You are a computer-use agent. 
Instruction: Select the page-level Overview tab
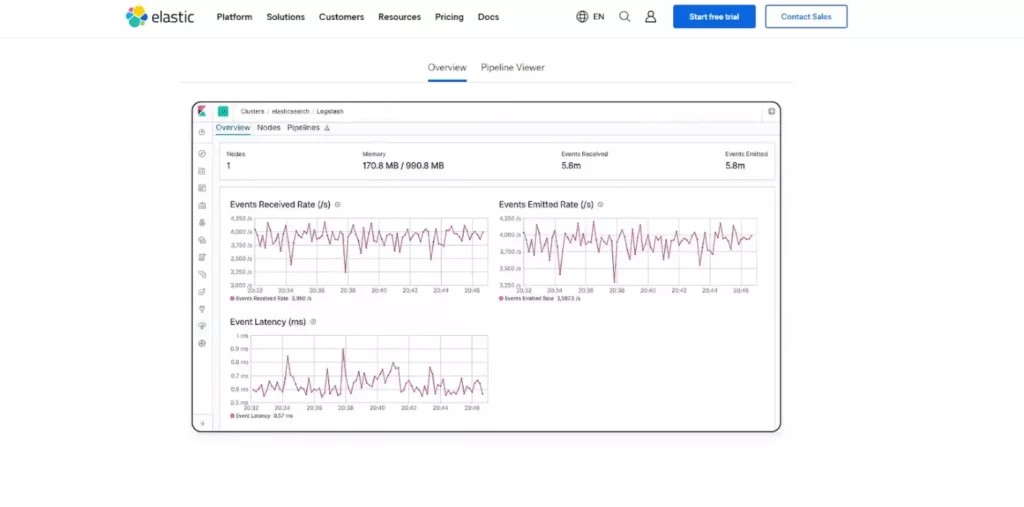(x=447, y=67)
